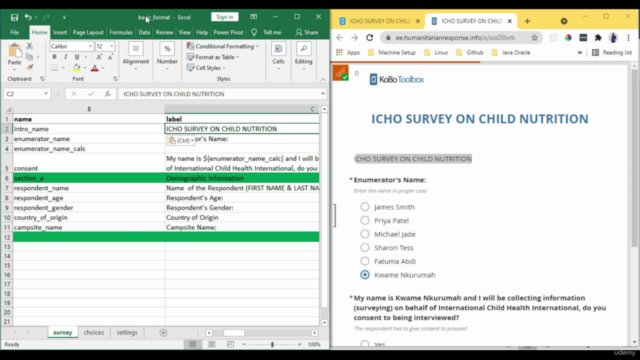Click the Tell me lightbulb icon

(254, 32)
